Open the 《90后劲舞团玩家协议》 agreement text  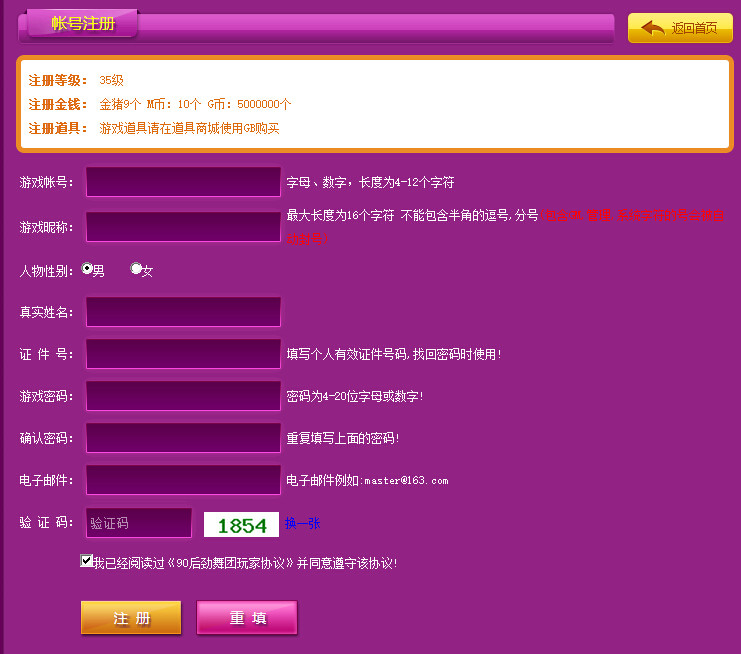[x=231, y=563]
